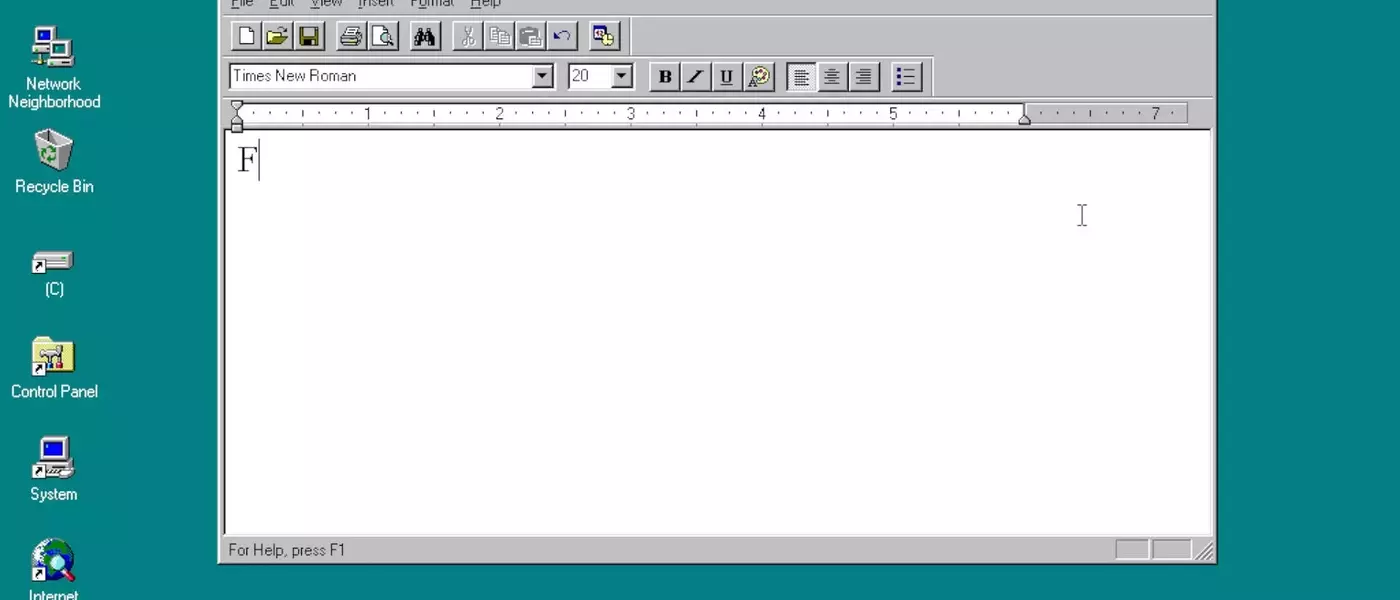
Task: Click the Copy icon in the toolbar
Action: coord(499,37)
